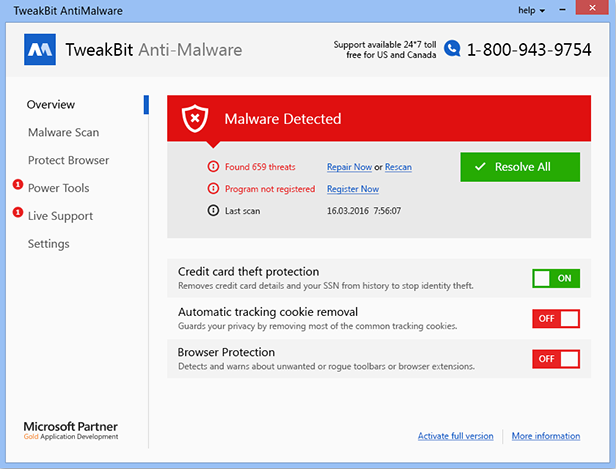
Task: Click the Rescan link
Action: pyautogui.click(x=398, y=167)
